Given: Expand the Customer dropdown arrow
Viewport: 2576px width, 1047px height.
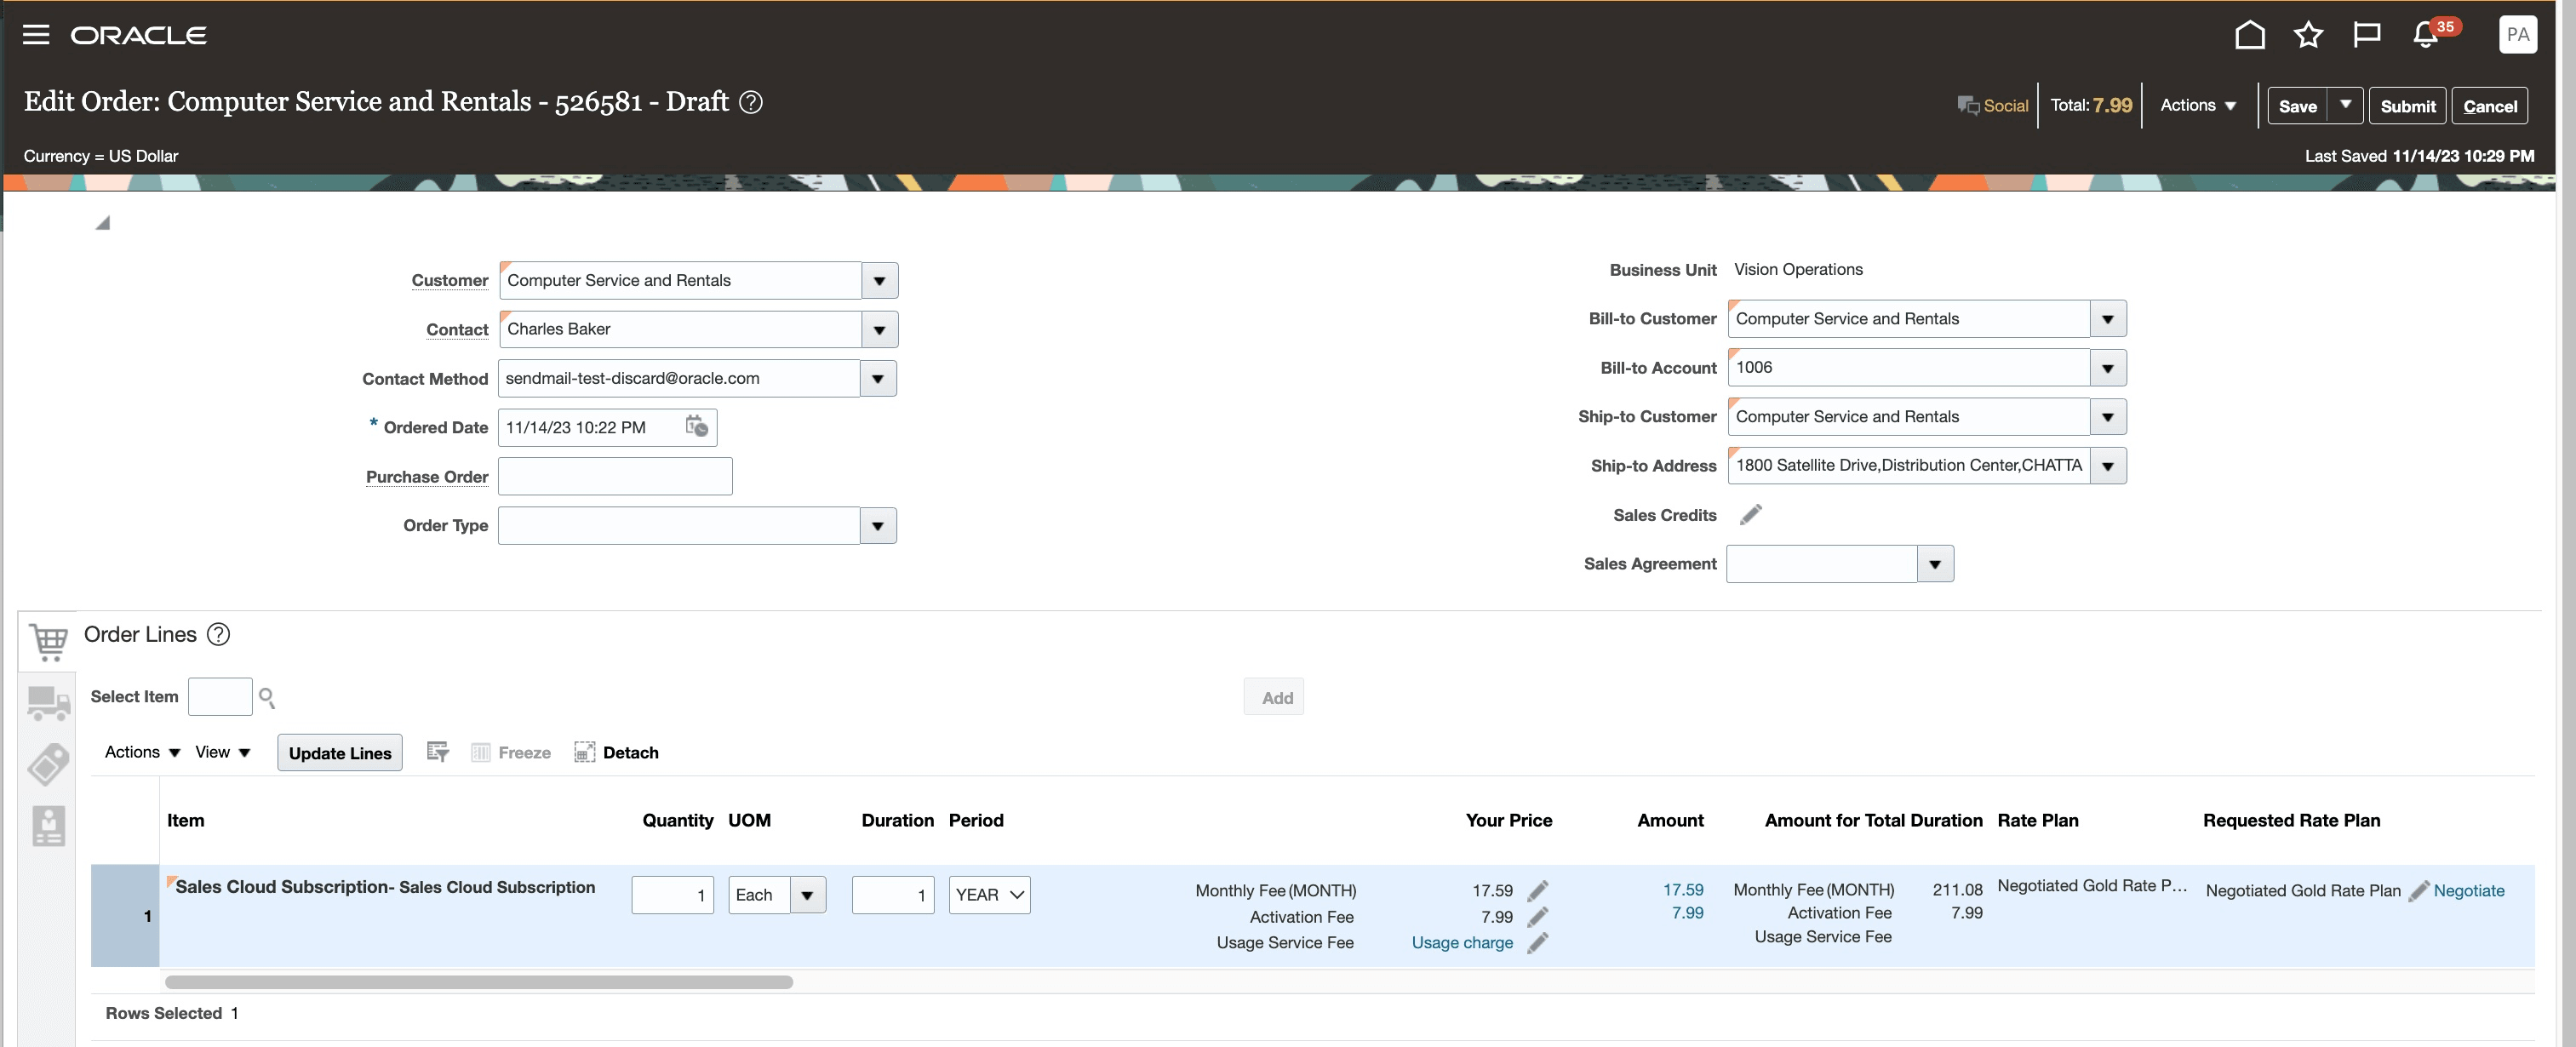Looking at the screenshot, I should (x=879, y=281).
